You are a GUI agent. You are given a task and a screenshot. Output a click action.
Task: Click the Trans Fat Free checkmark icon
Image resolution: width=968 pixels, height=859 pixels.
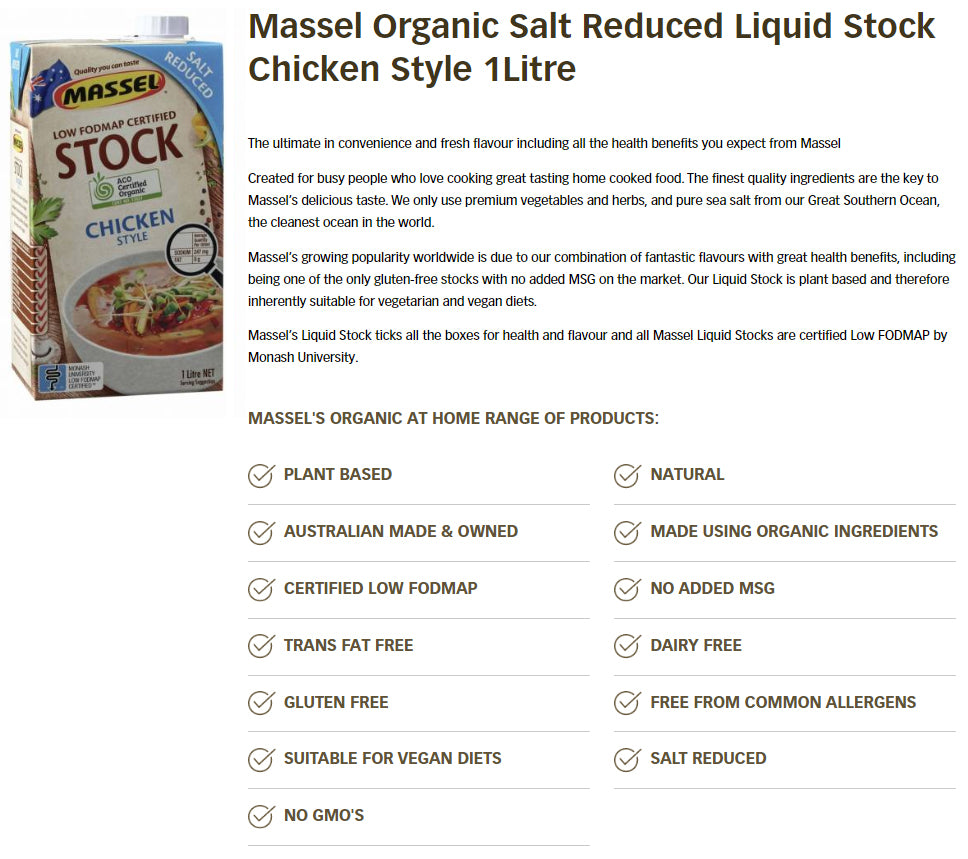tap(261, 645)
